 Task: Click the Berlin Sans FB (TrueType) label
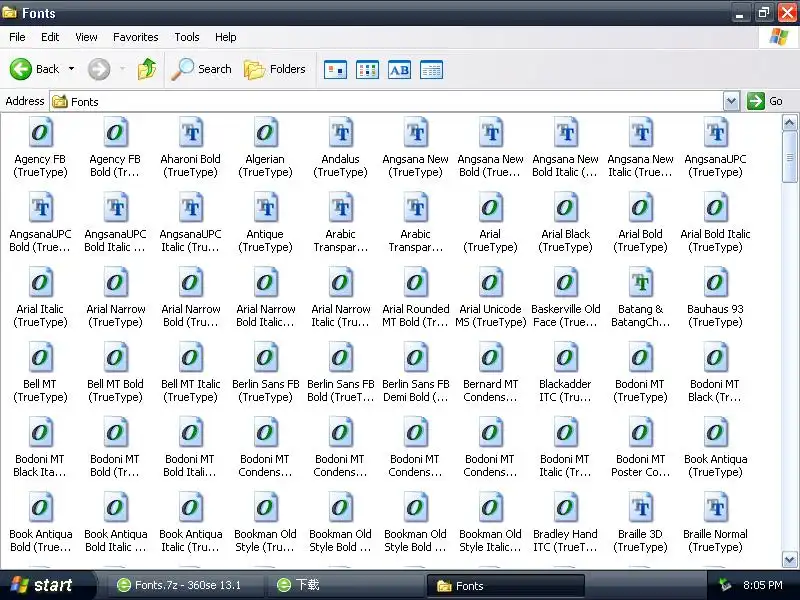pyautogui.click(x=265, y=390)
